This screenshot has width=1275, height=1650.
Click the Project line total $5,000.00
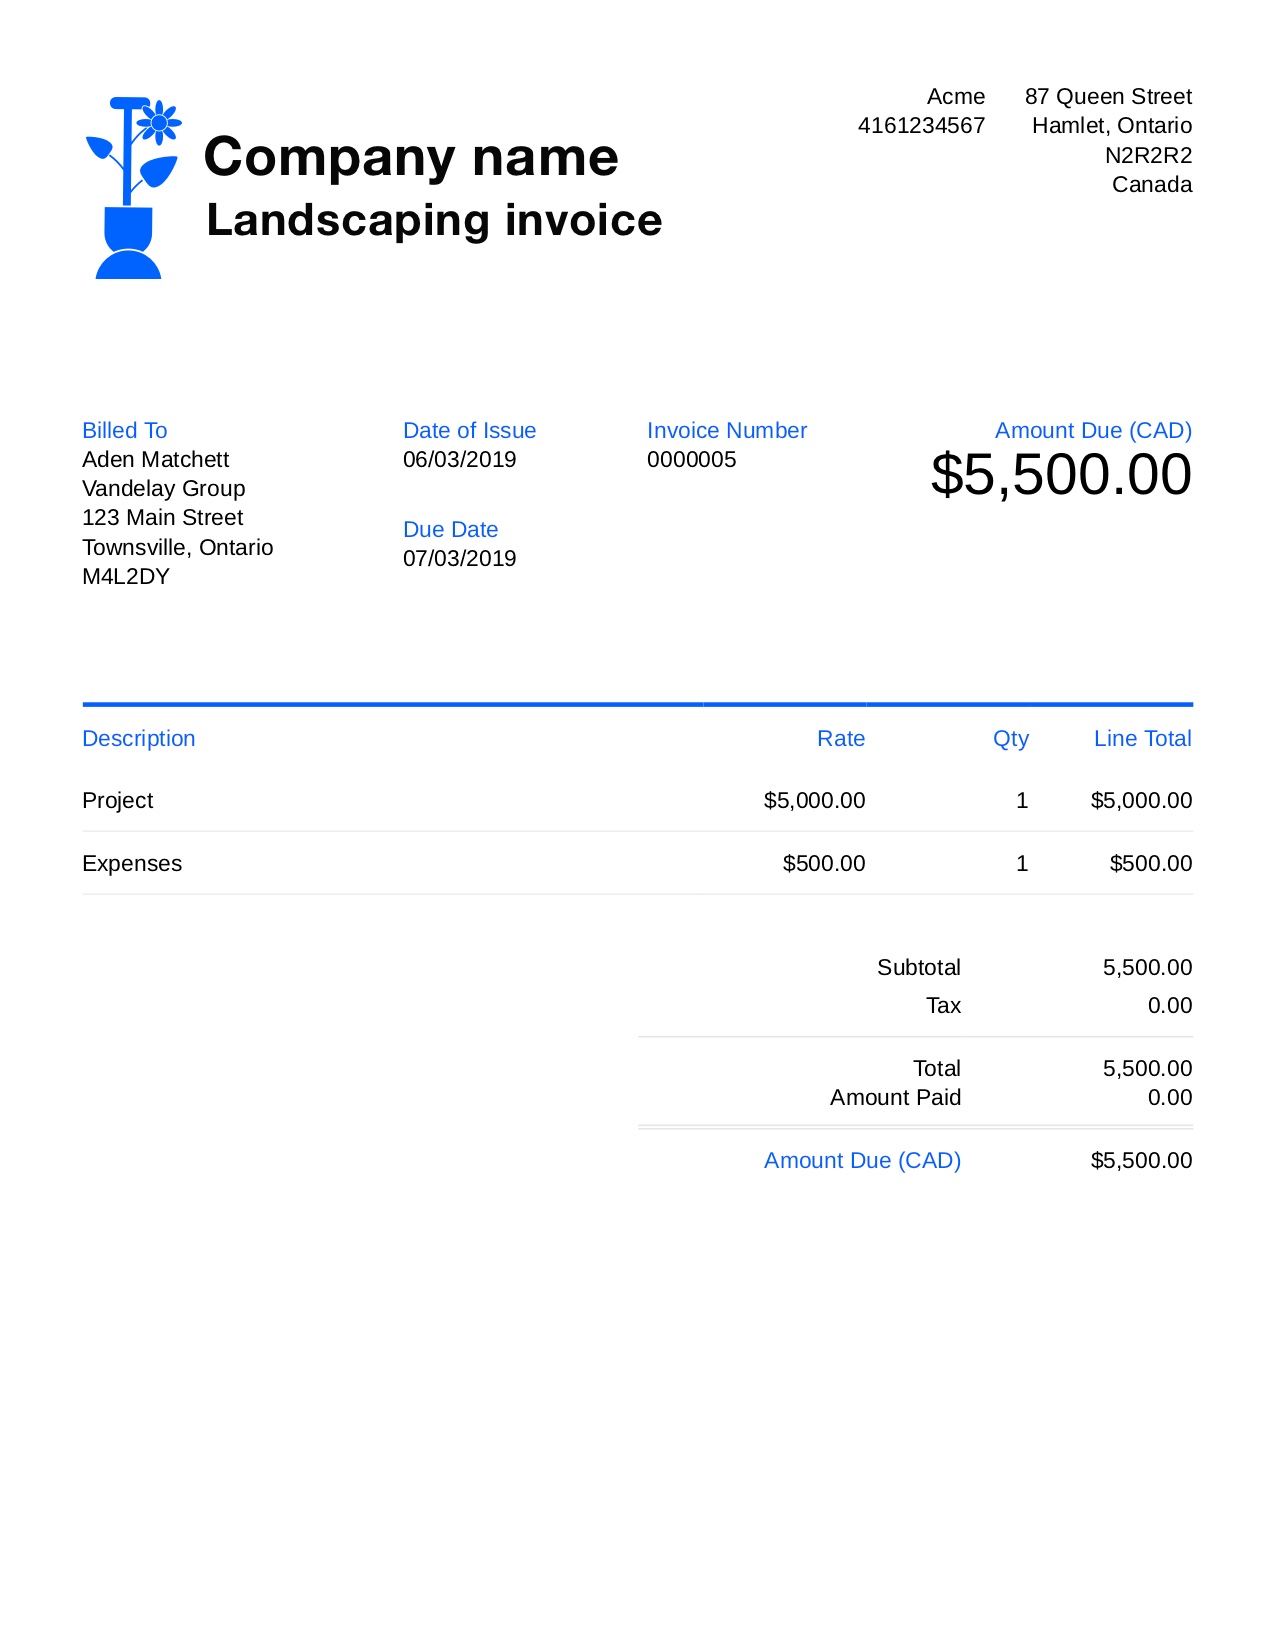tap(1142, 800)
